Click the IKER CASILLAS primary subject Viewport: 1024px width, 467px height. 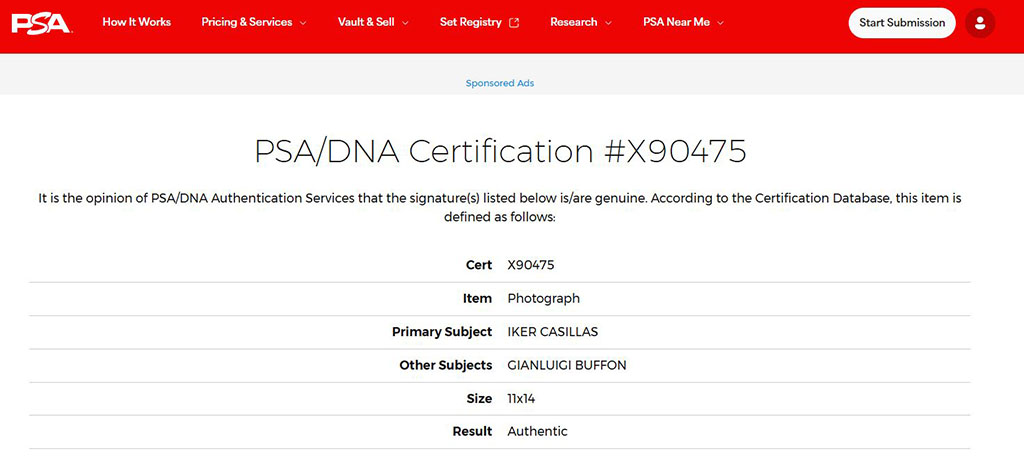[553, 332]
